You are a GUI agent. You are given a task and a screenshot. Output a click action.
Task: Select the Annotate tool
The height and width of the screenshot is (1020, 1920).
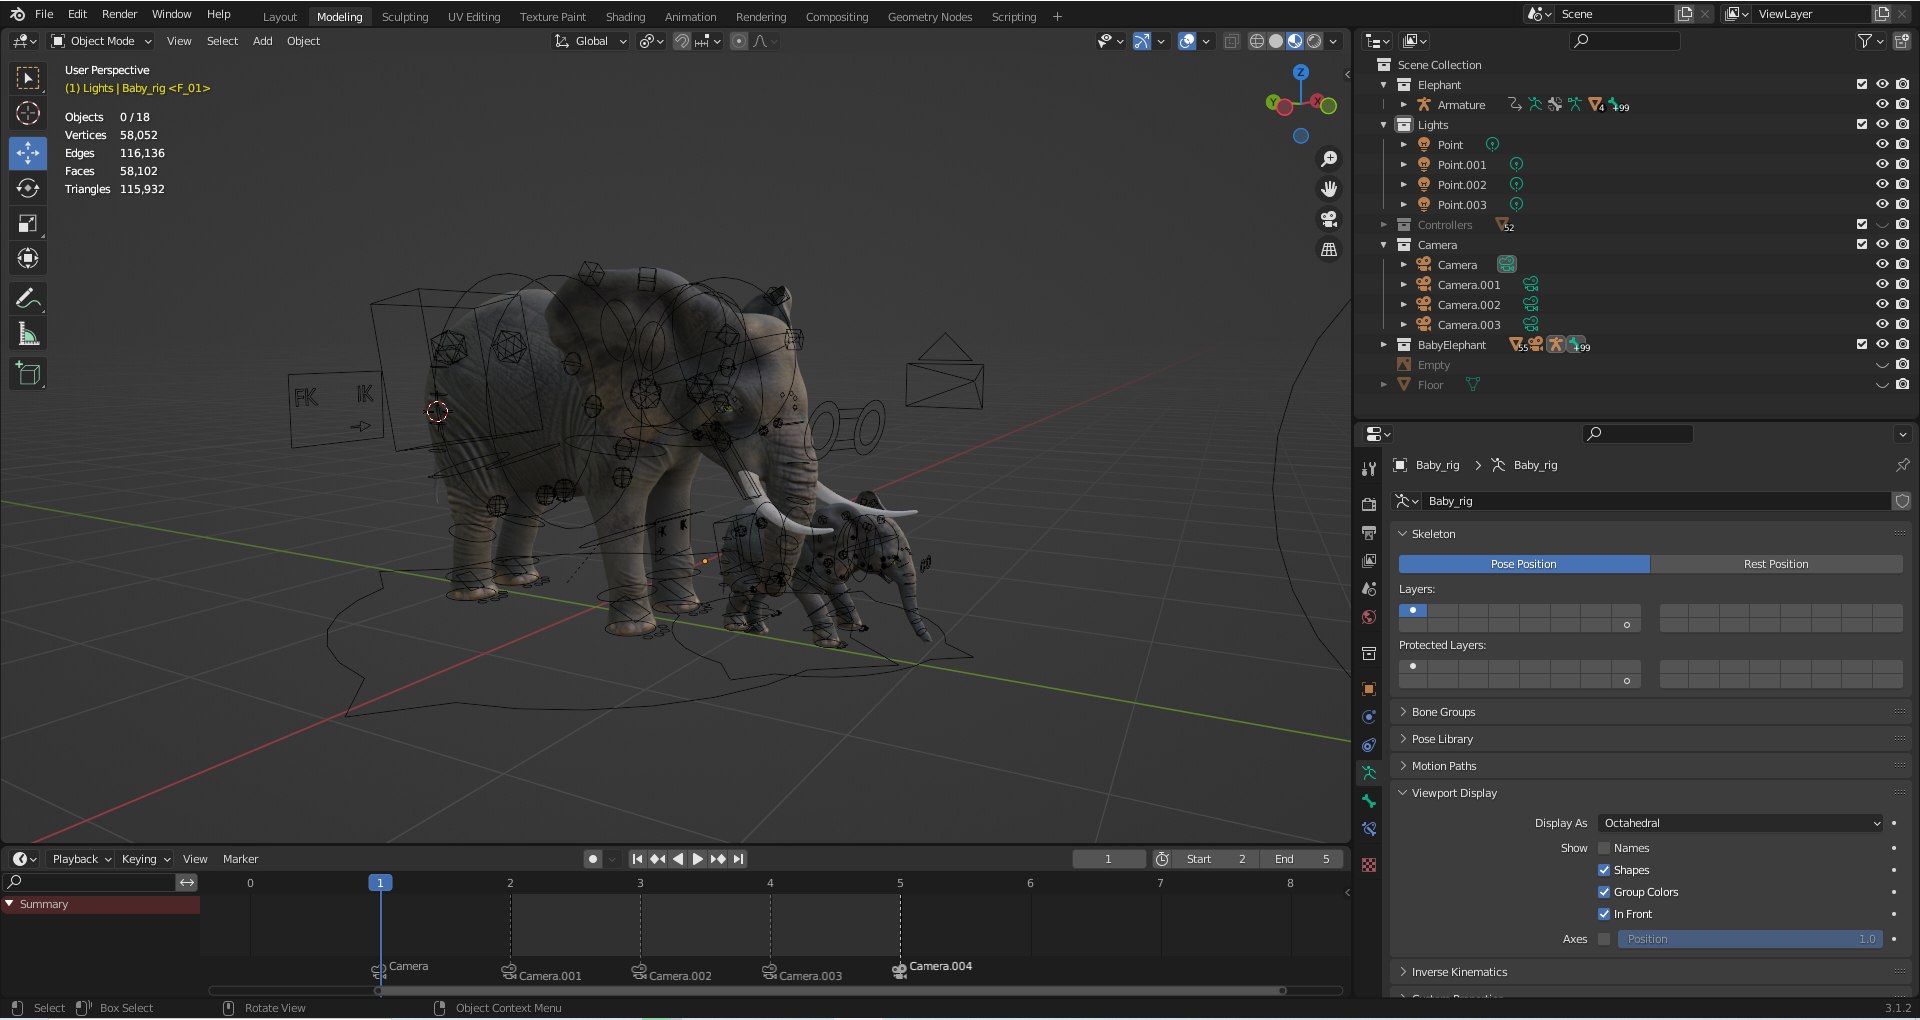pos(28,298)
